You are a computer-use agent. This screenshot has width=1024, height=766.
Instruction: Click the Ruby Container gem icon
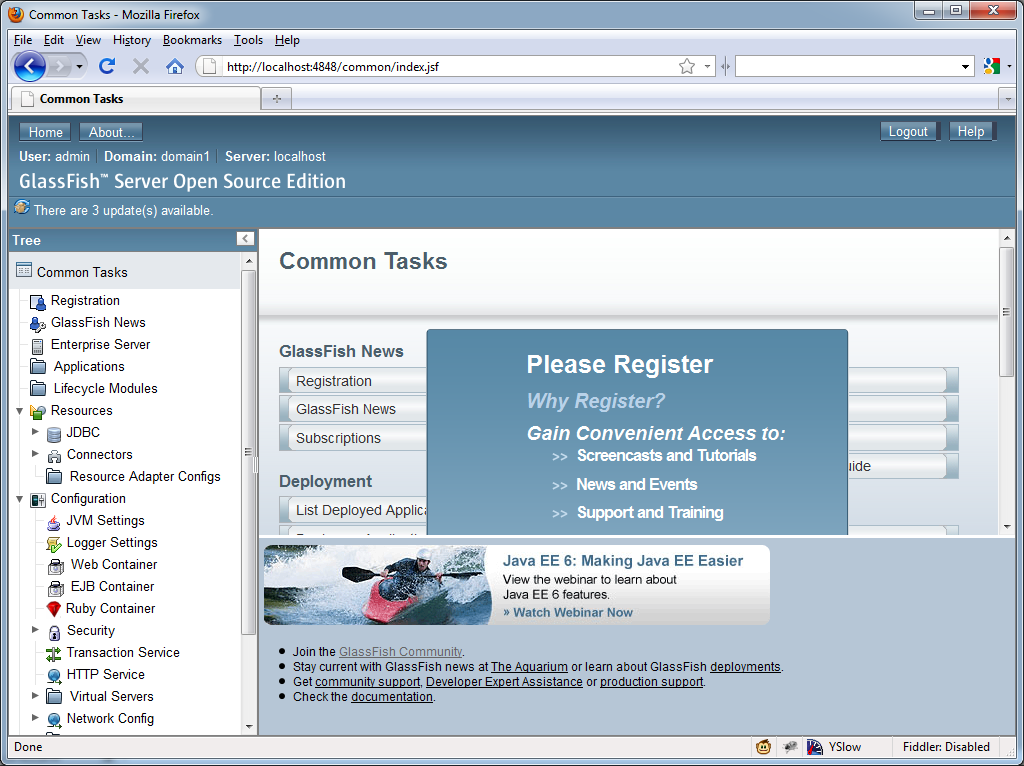pyautogui.click(x=54, y=609)
